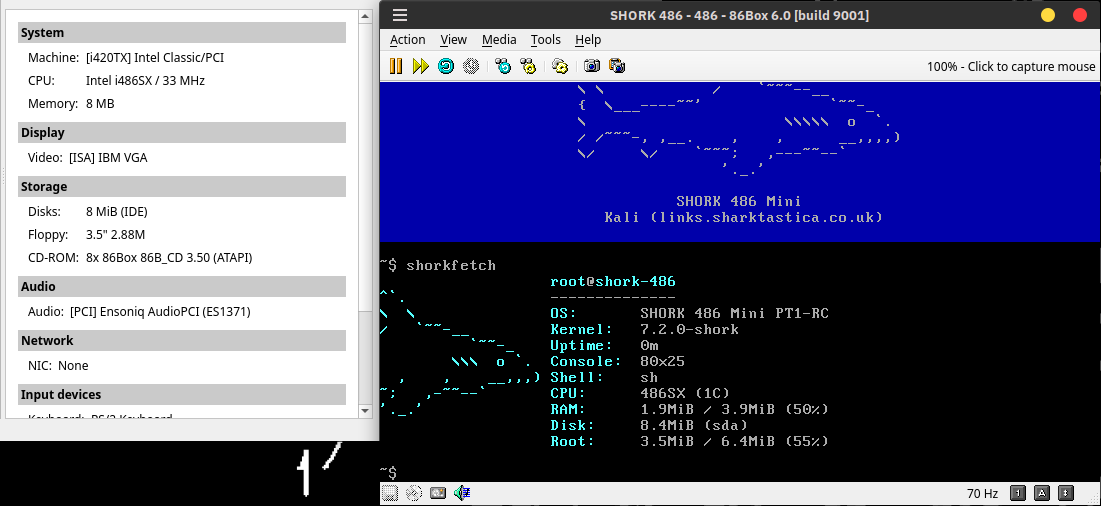Click the scroll-down arrow of the details panel
Viewport: 1101px width, 506px height.
tap(364, 411)
